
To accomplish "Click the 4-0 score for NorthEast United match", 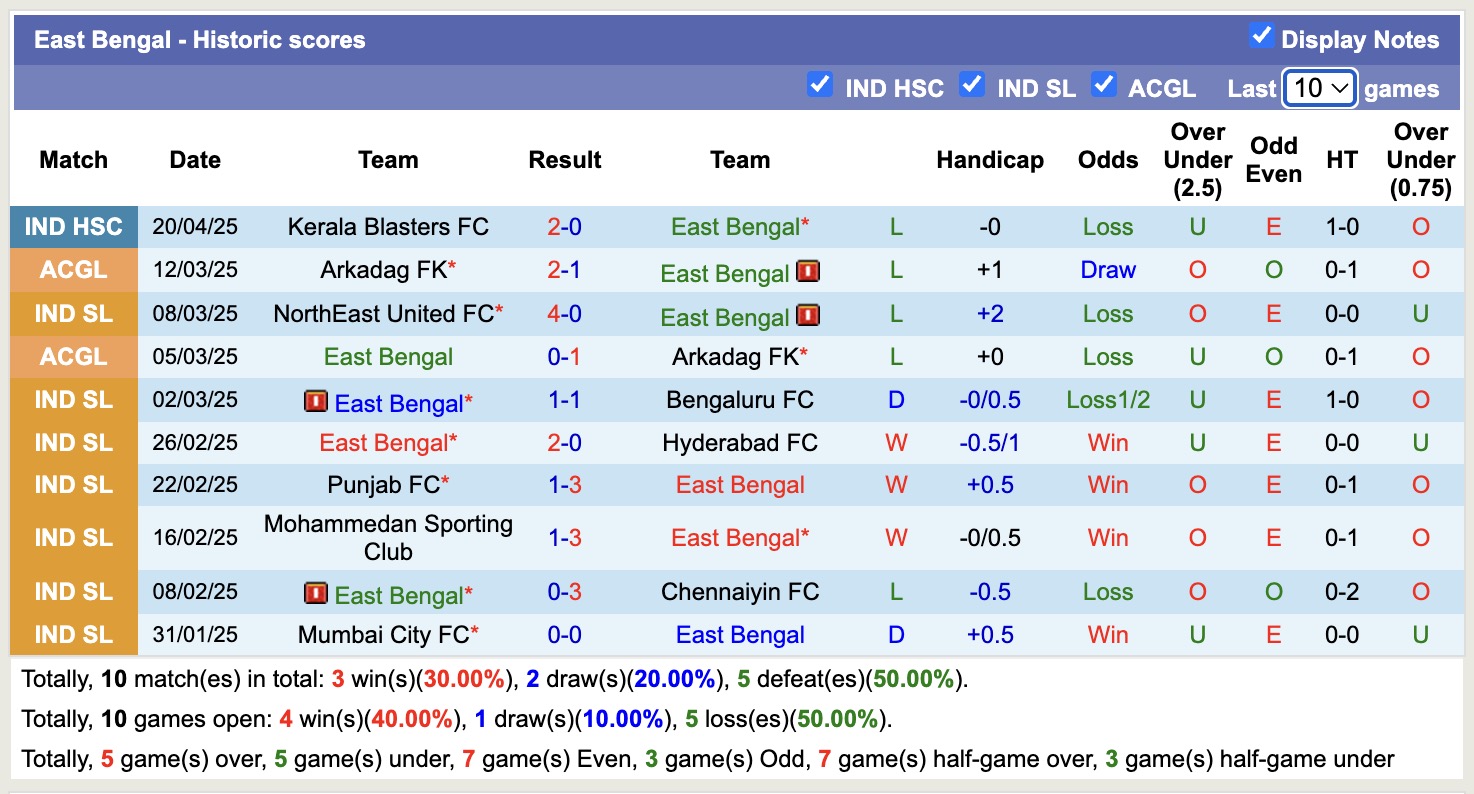I will (x=564, y=314).
